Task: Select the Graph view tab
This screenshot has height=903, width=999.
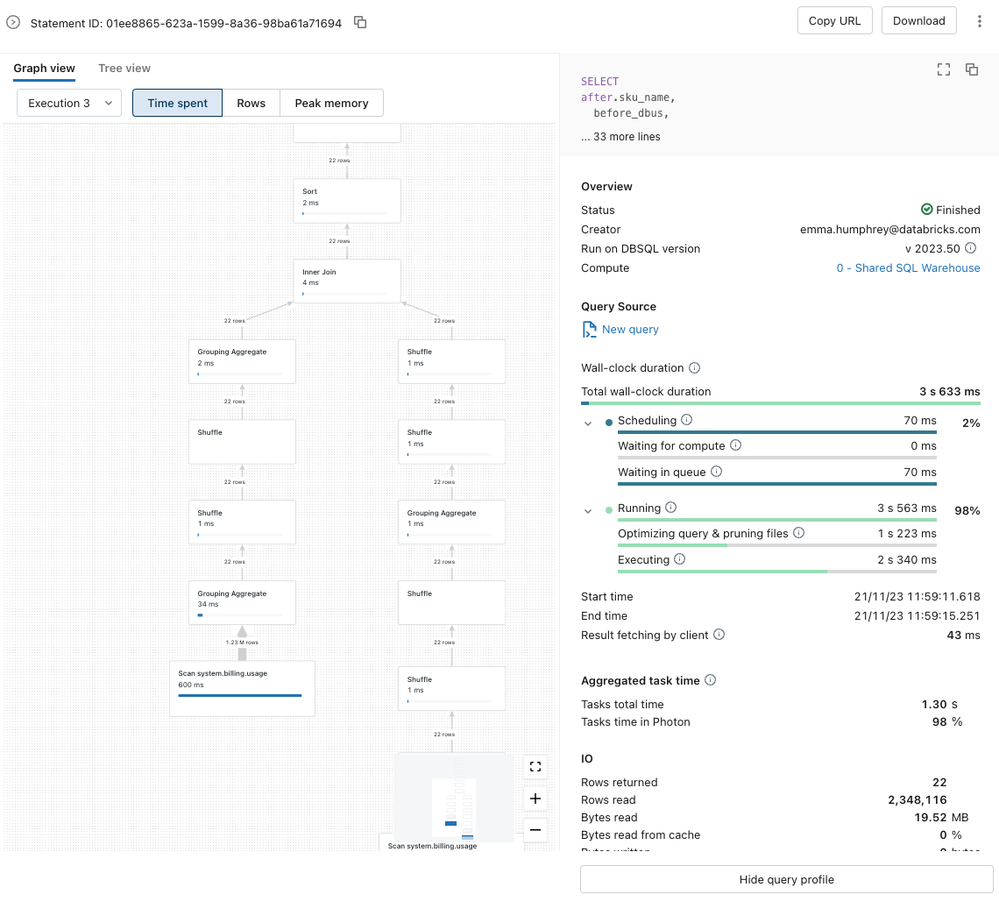Action: [x=44, y=68]
